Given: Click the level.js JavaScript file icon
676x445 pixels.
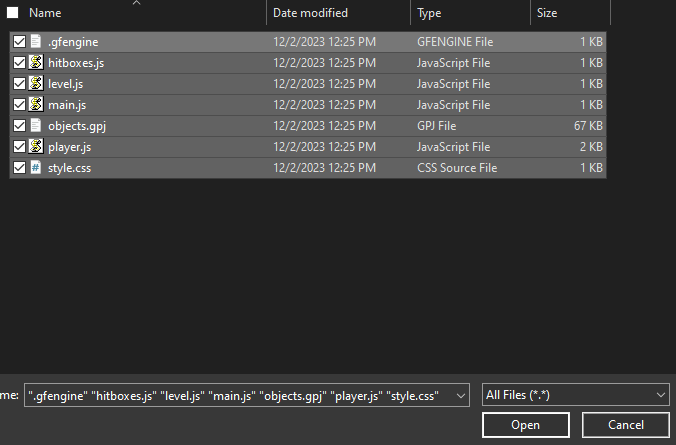Looking at the screenshot, I should coord(36,84).
